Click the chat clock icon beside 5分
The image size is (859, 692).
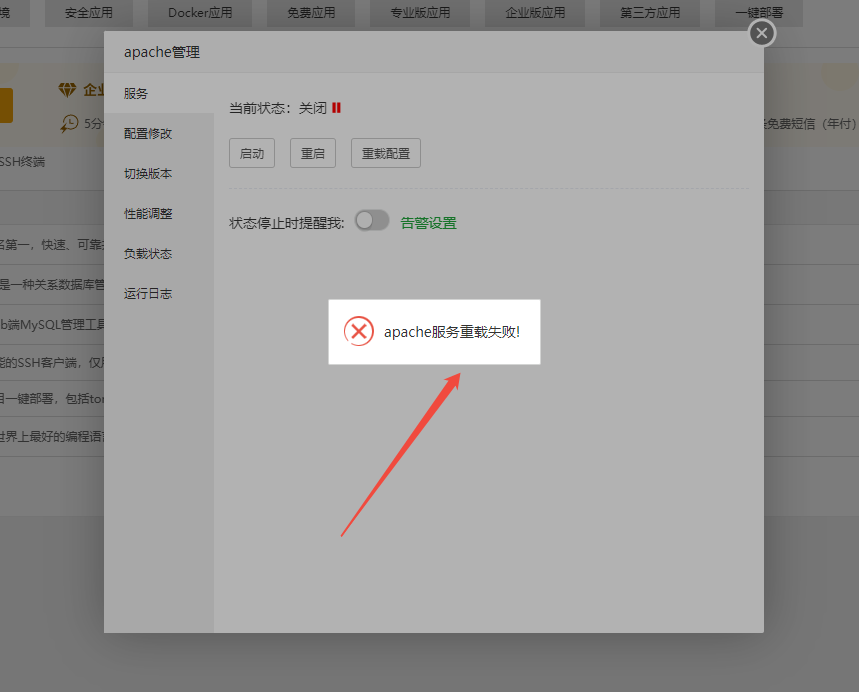click(x=70, y=123)
